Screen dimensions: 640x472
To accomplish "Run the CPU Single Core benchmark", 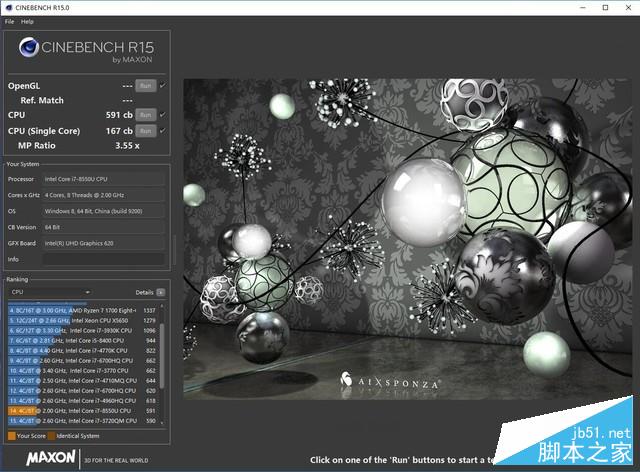I will (145, 131).
